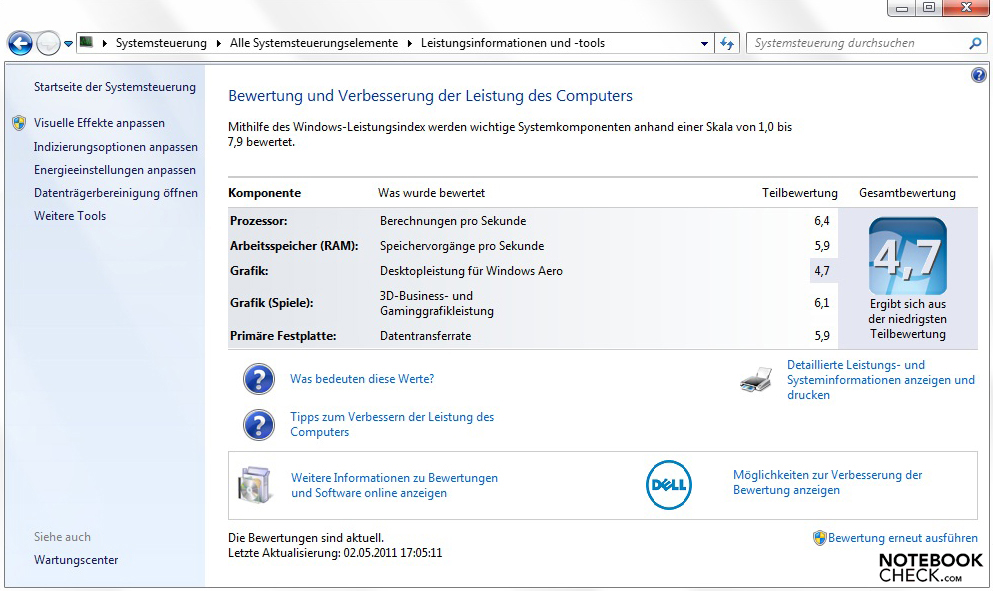Go to Startseite der Systemsteuerung
993x591 pixels.
point(115,87)
